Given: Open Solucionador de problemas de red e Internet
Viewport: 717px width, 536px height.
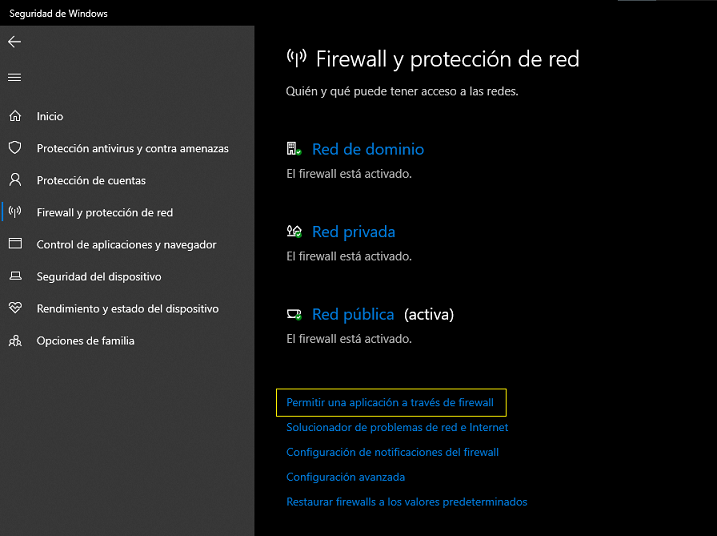Looking at the screenshot, I should click(397, 427).
